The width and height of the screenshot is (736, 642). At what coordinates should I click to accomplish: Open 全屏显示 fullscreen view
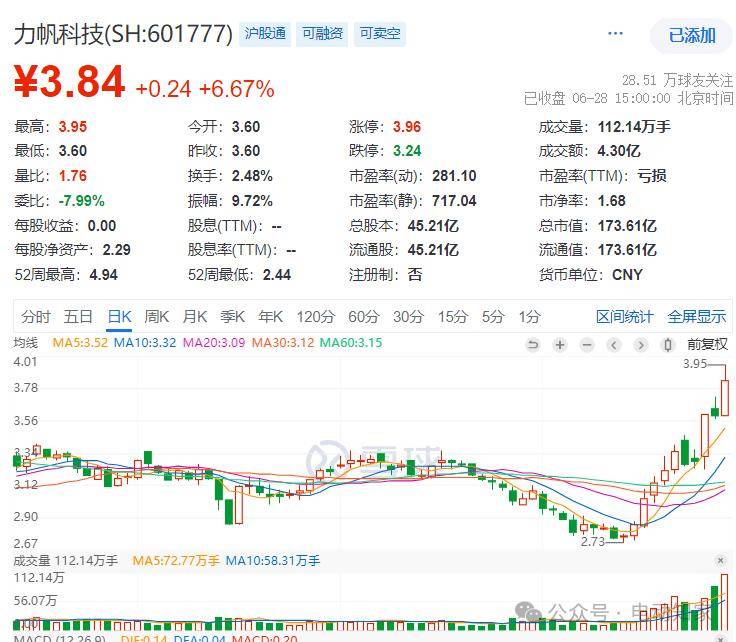click(x=697, y=317)
